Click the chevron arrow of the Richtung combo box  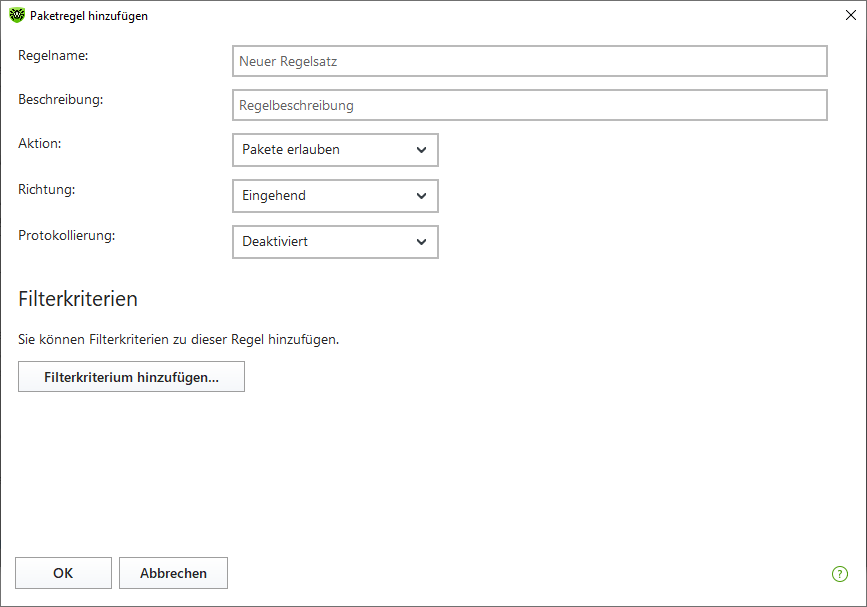pos(421,196)
